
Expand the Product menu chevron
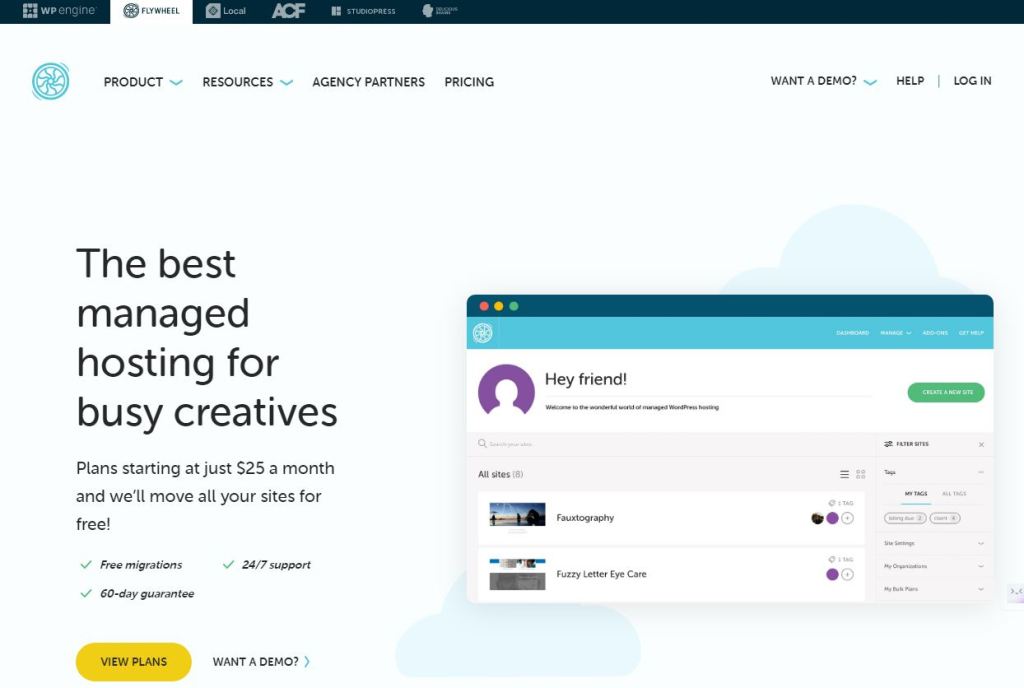(x=176, y=83)
